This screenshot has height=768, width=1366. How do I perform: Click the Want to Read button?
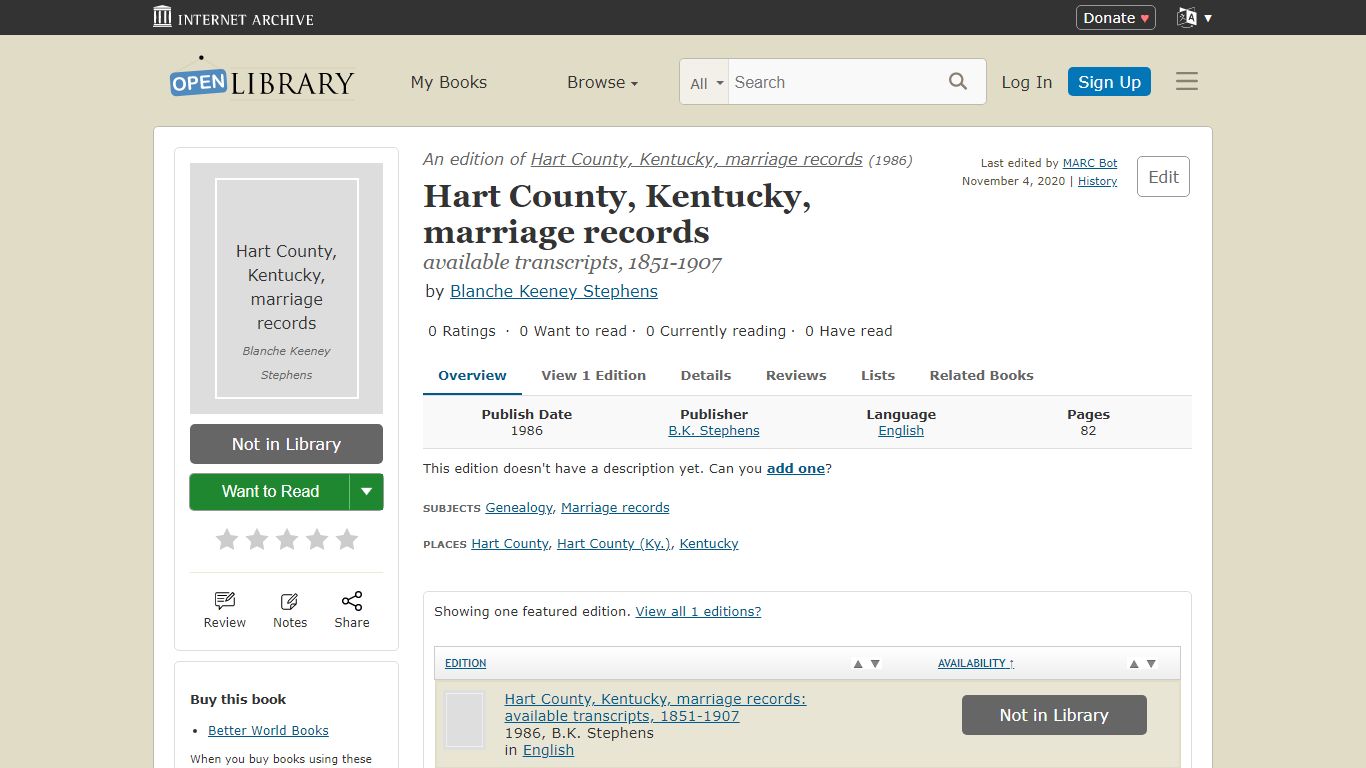point(270,491)
